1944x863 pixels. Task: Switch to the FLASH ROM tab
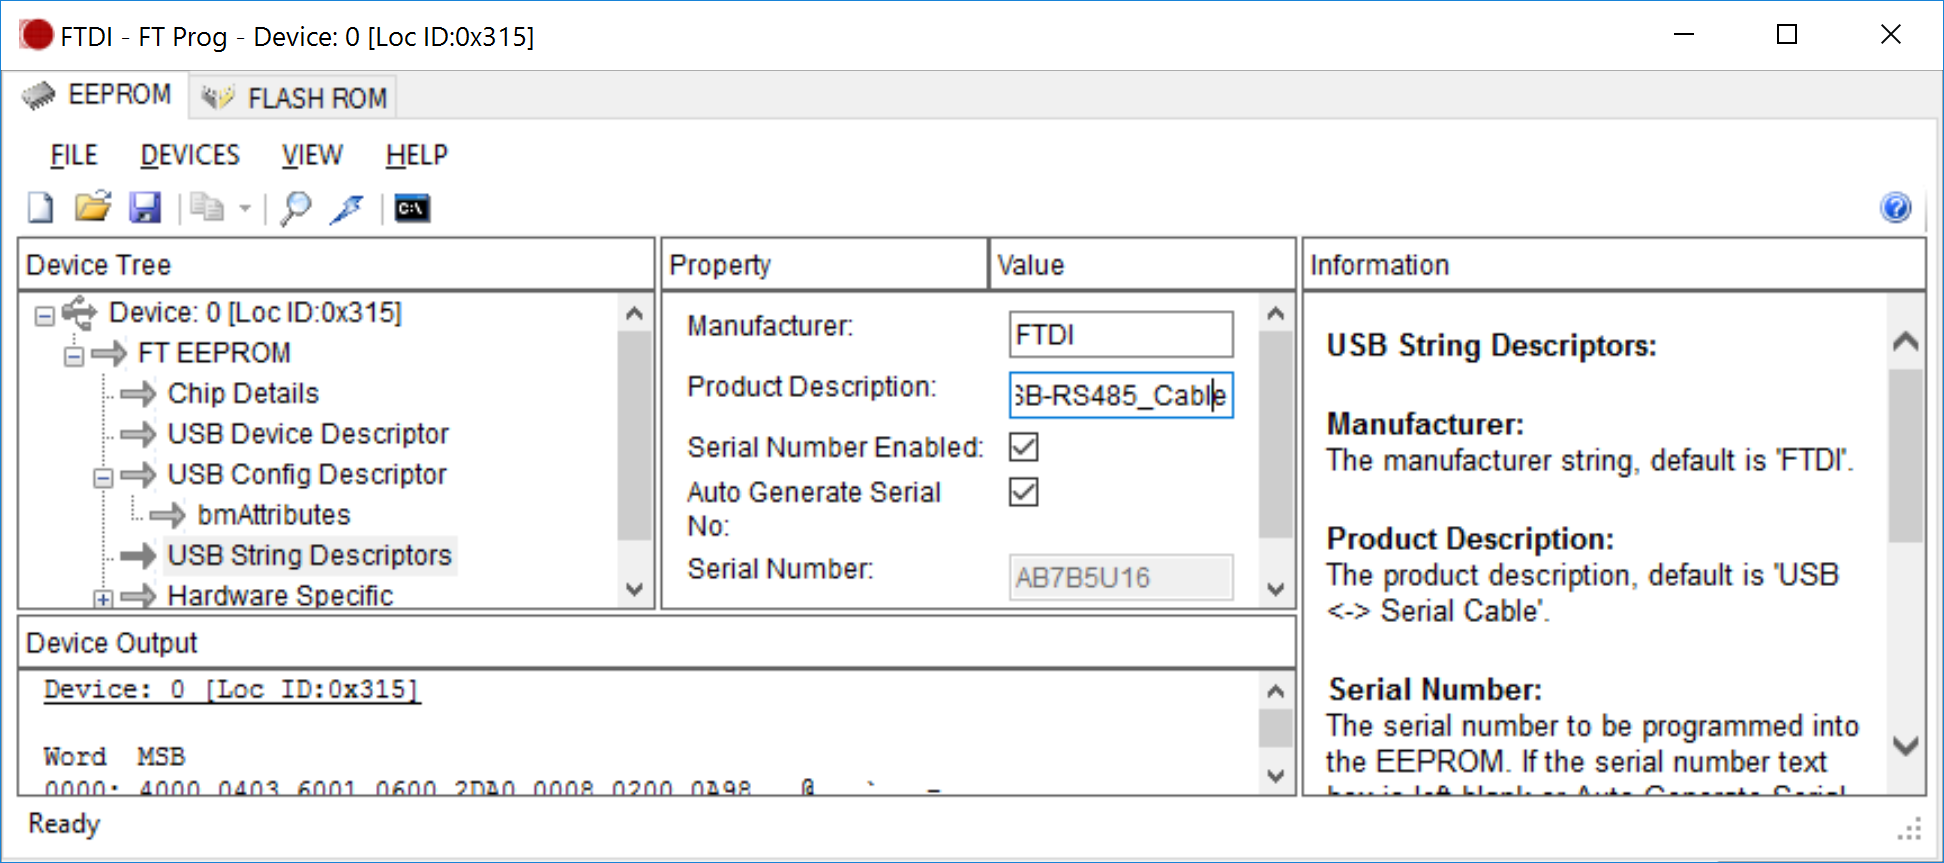294,98
